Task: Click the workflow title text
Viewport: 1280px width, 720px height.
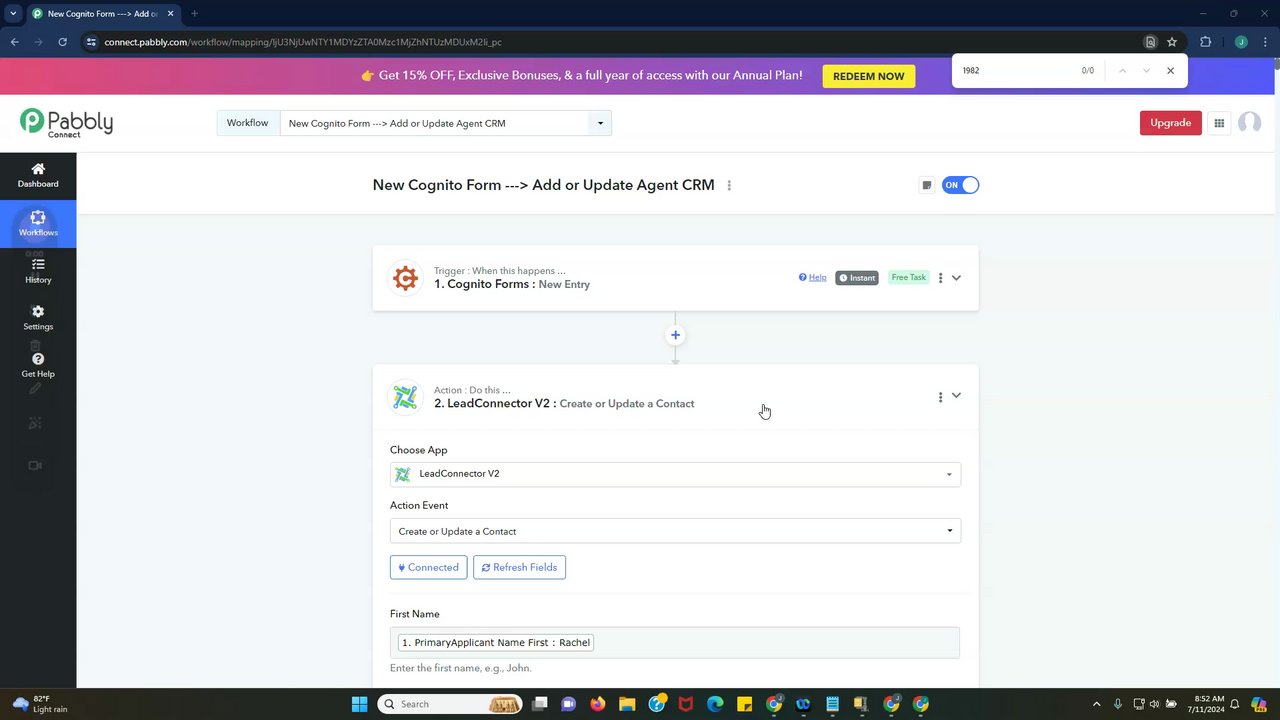Action: click(x=543, y=185)
